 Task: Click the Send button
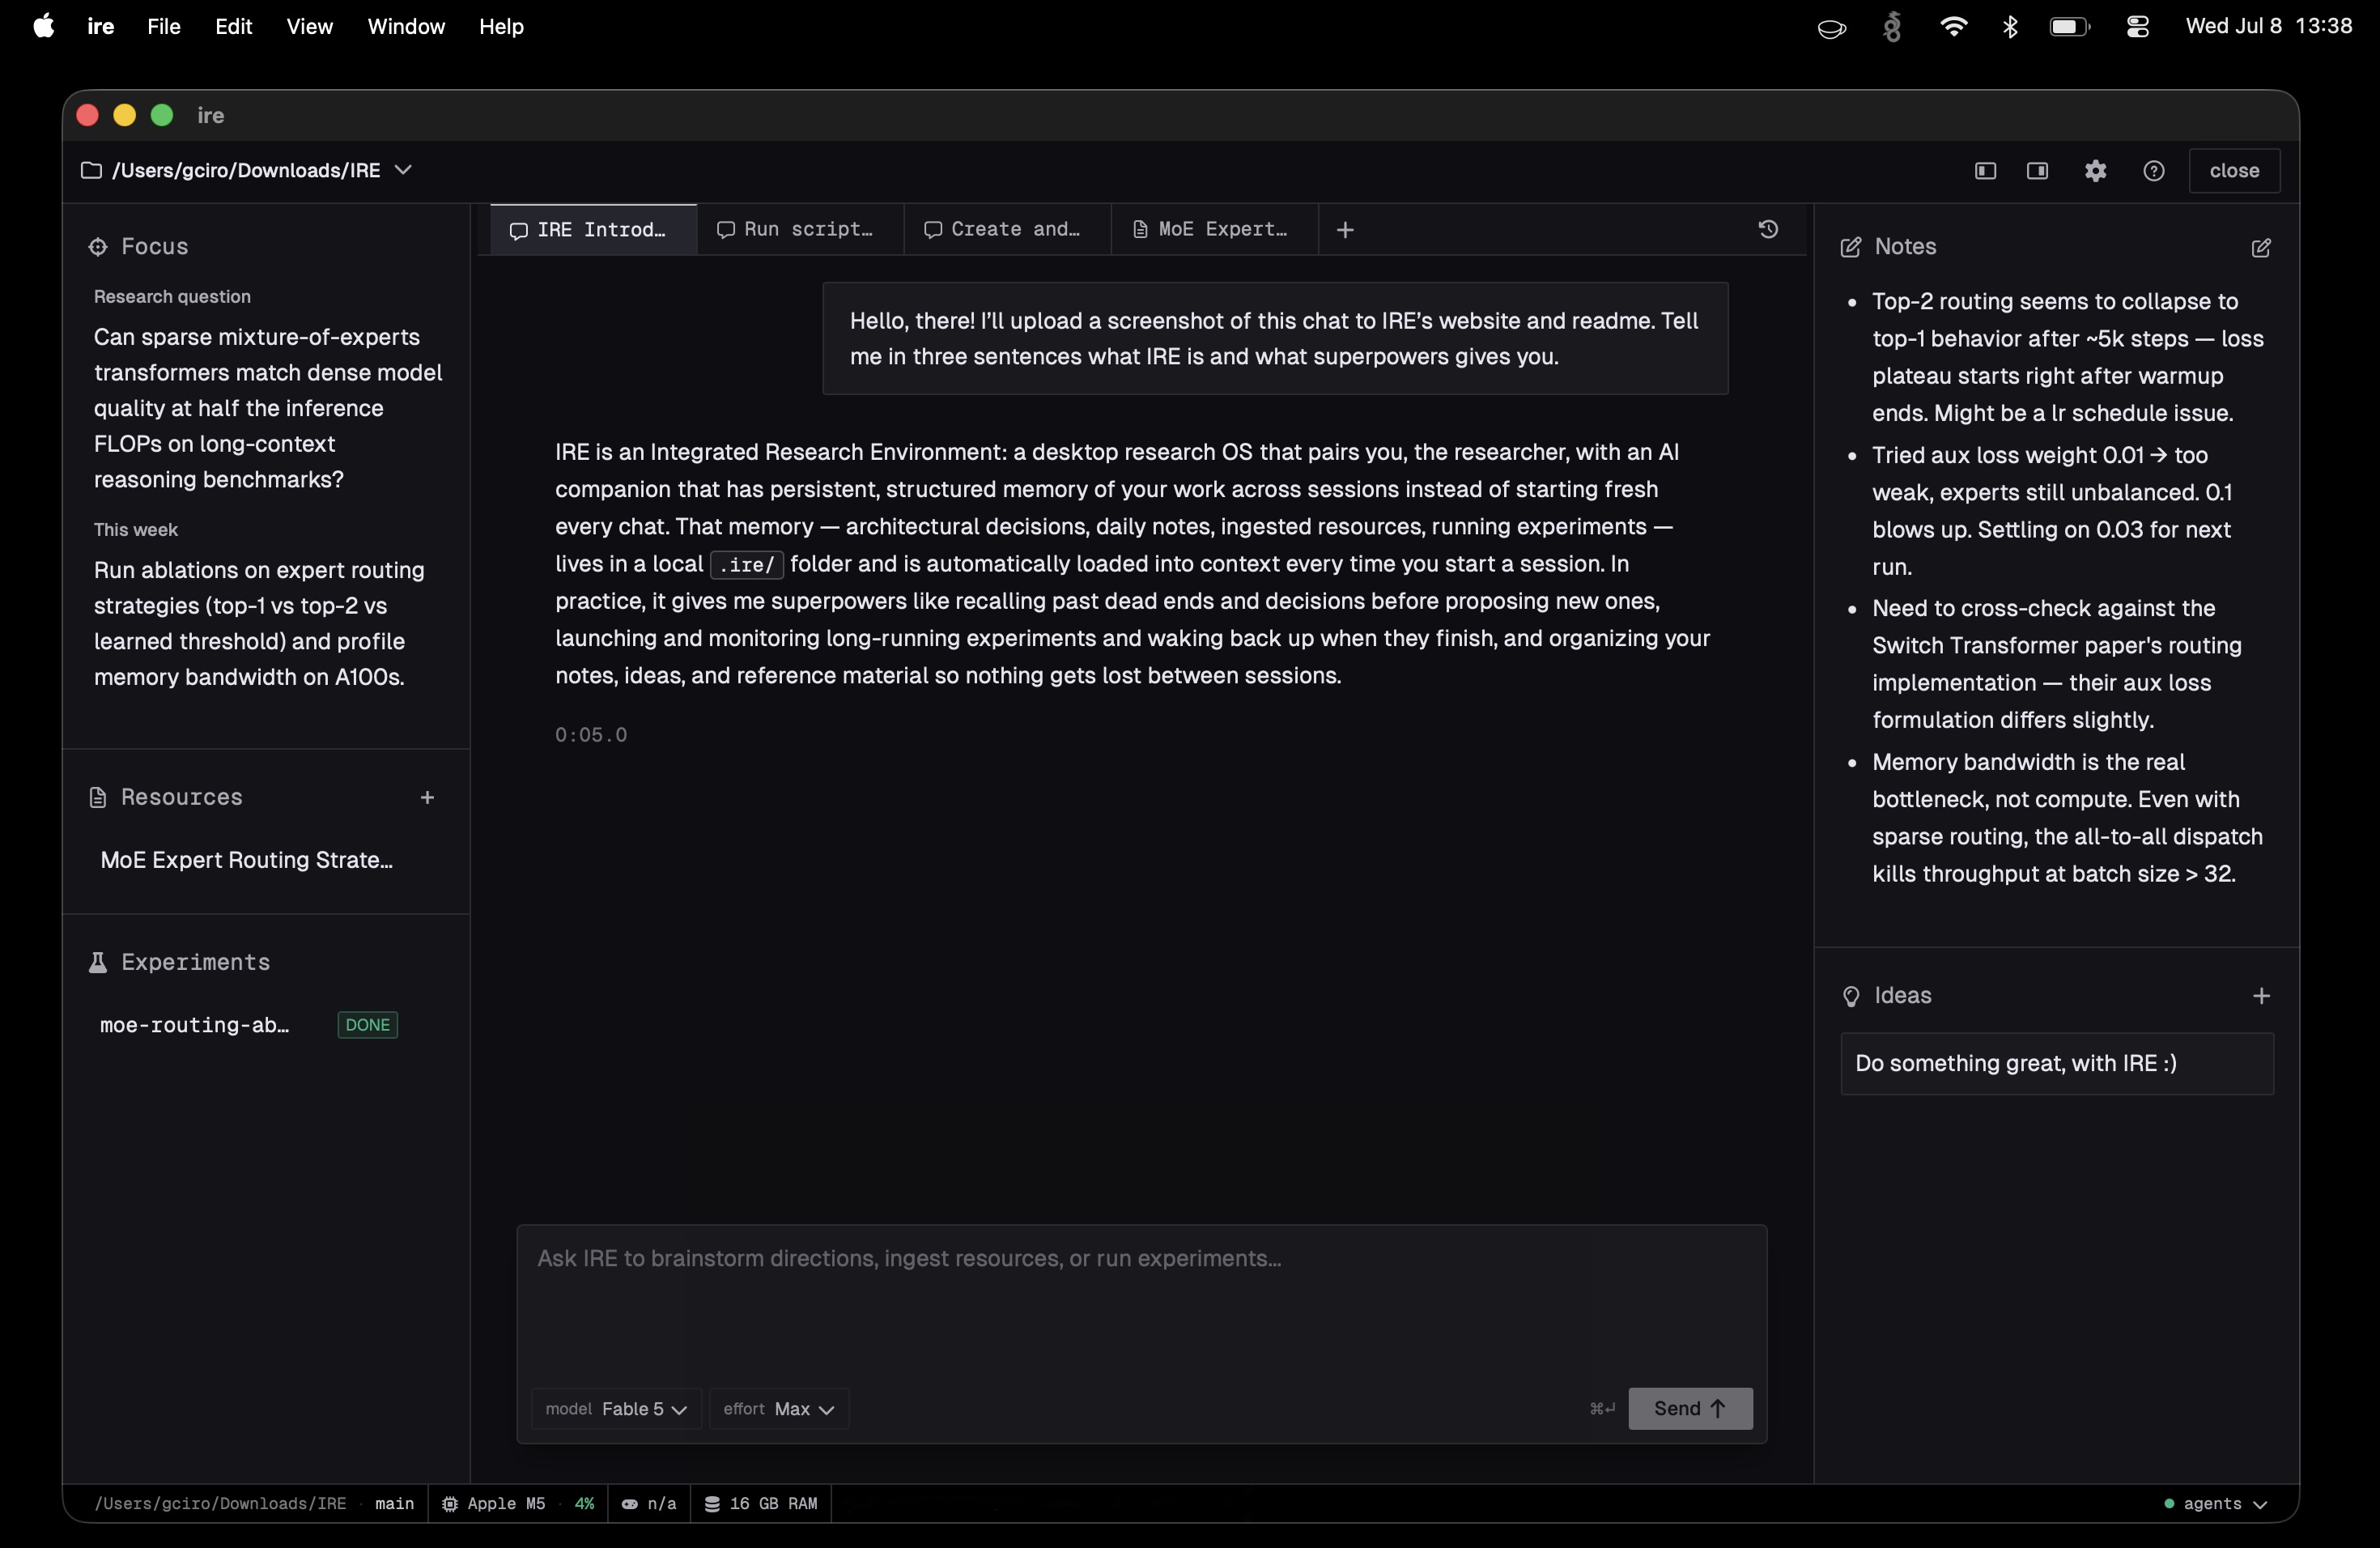(x=1690, y=1408)
